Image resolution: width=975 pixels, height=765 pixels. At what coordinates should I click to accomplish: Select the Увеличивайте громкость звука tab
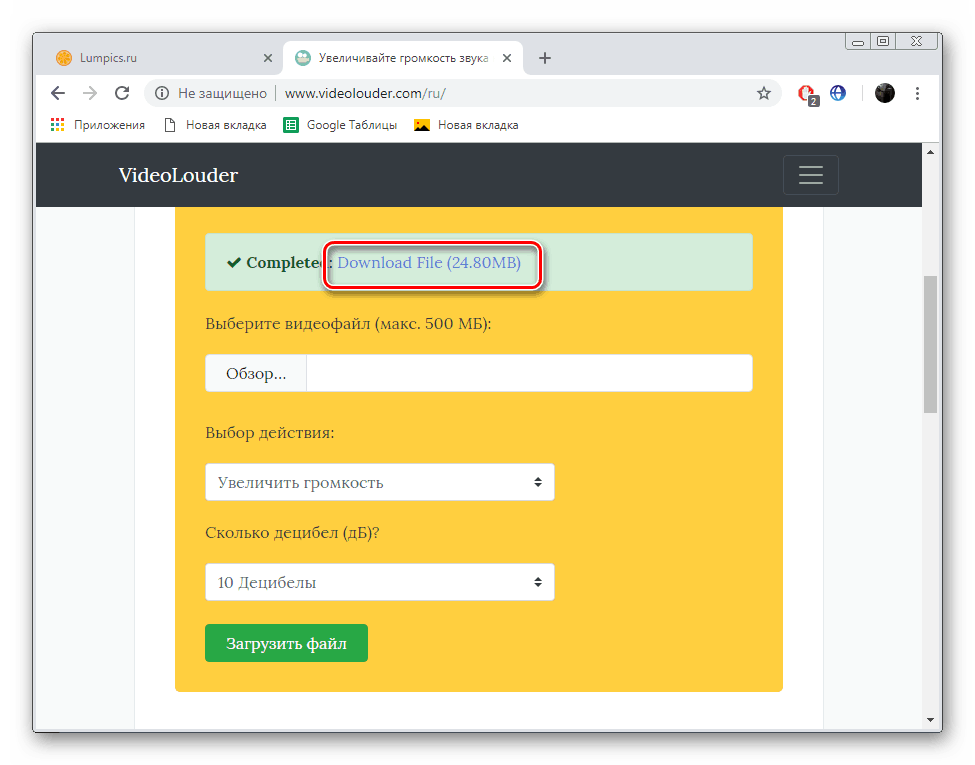(x=403, y=58)
